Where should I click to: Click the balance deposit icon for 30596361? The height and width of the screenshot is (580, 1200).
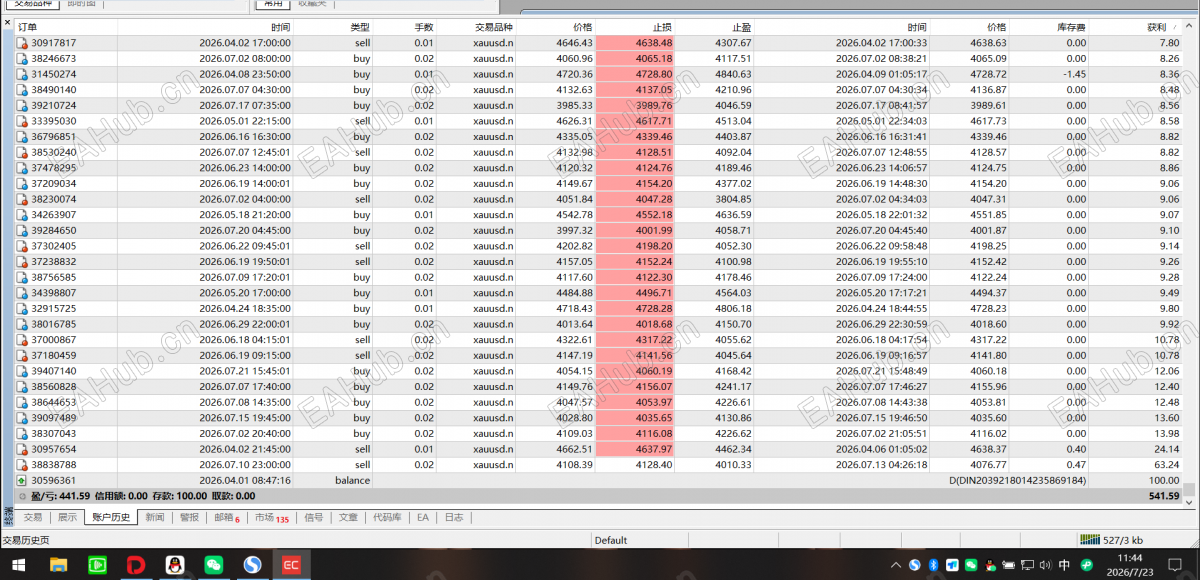(23, 480)
